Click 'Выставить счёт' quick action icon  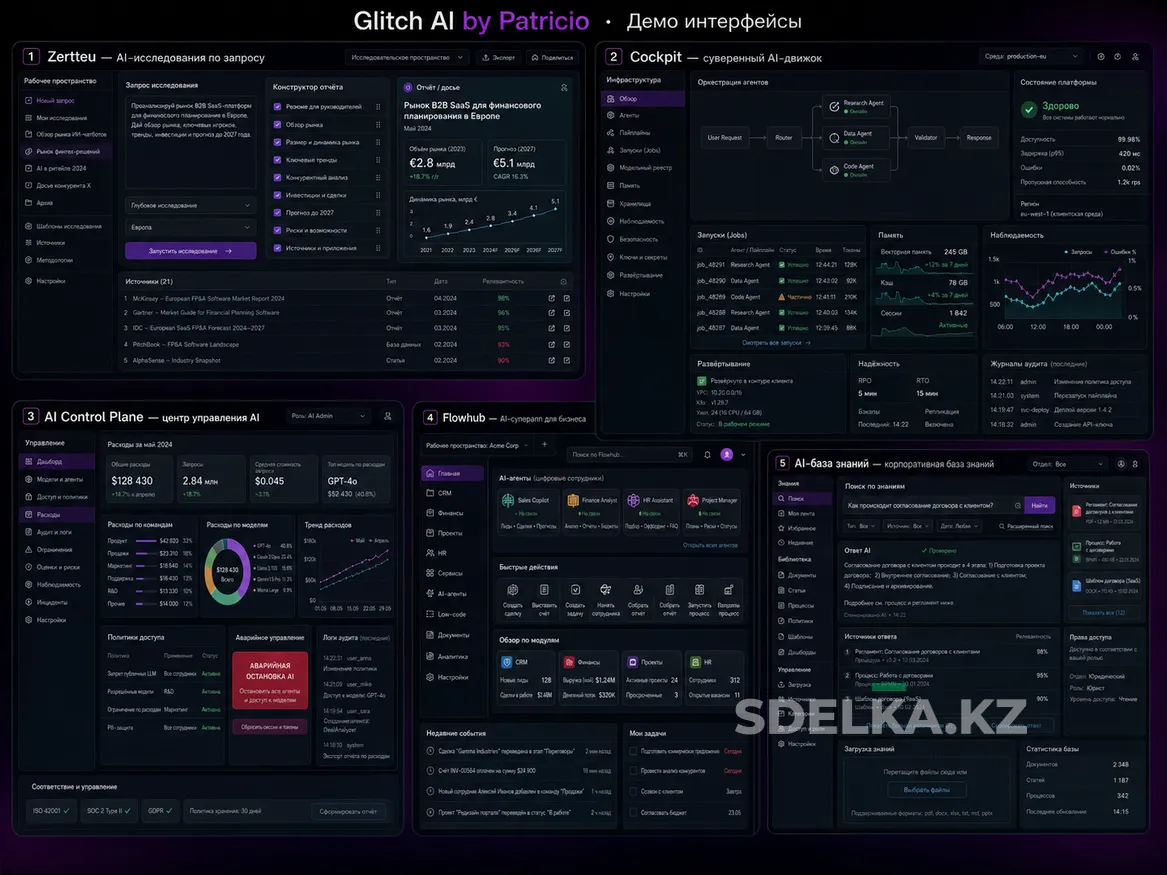coord(544,590)
